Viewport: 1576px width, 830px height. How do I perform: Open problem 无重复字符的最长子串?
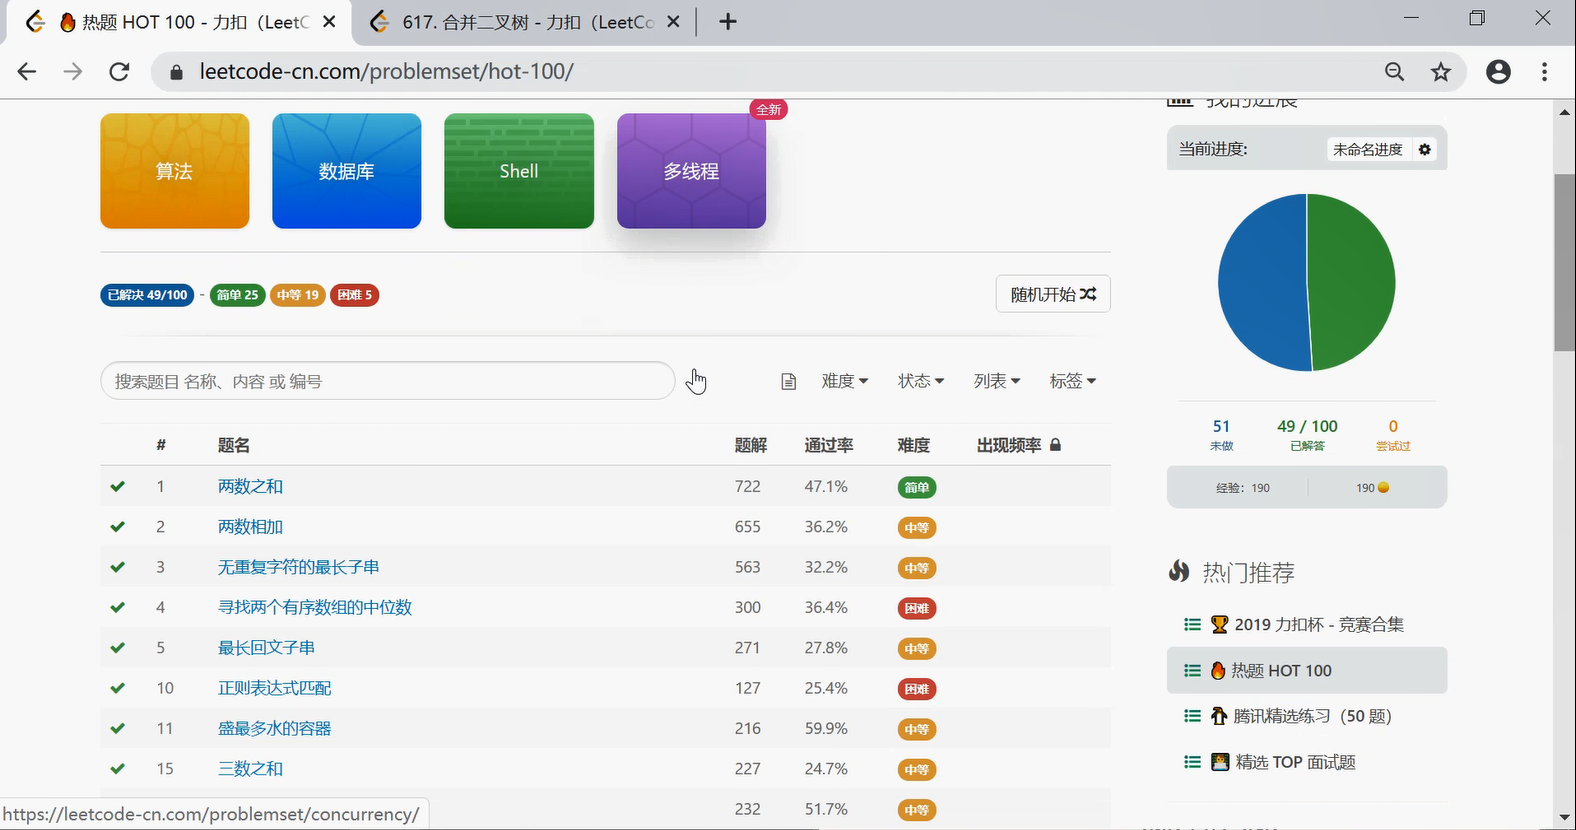[298, 567]
